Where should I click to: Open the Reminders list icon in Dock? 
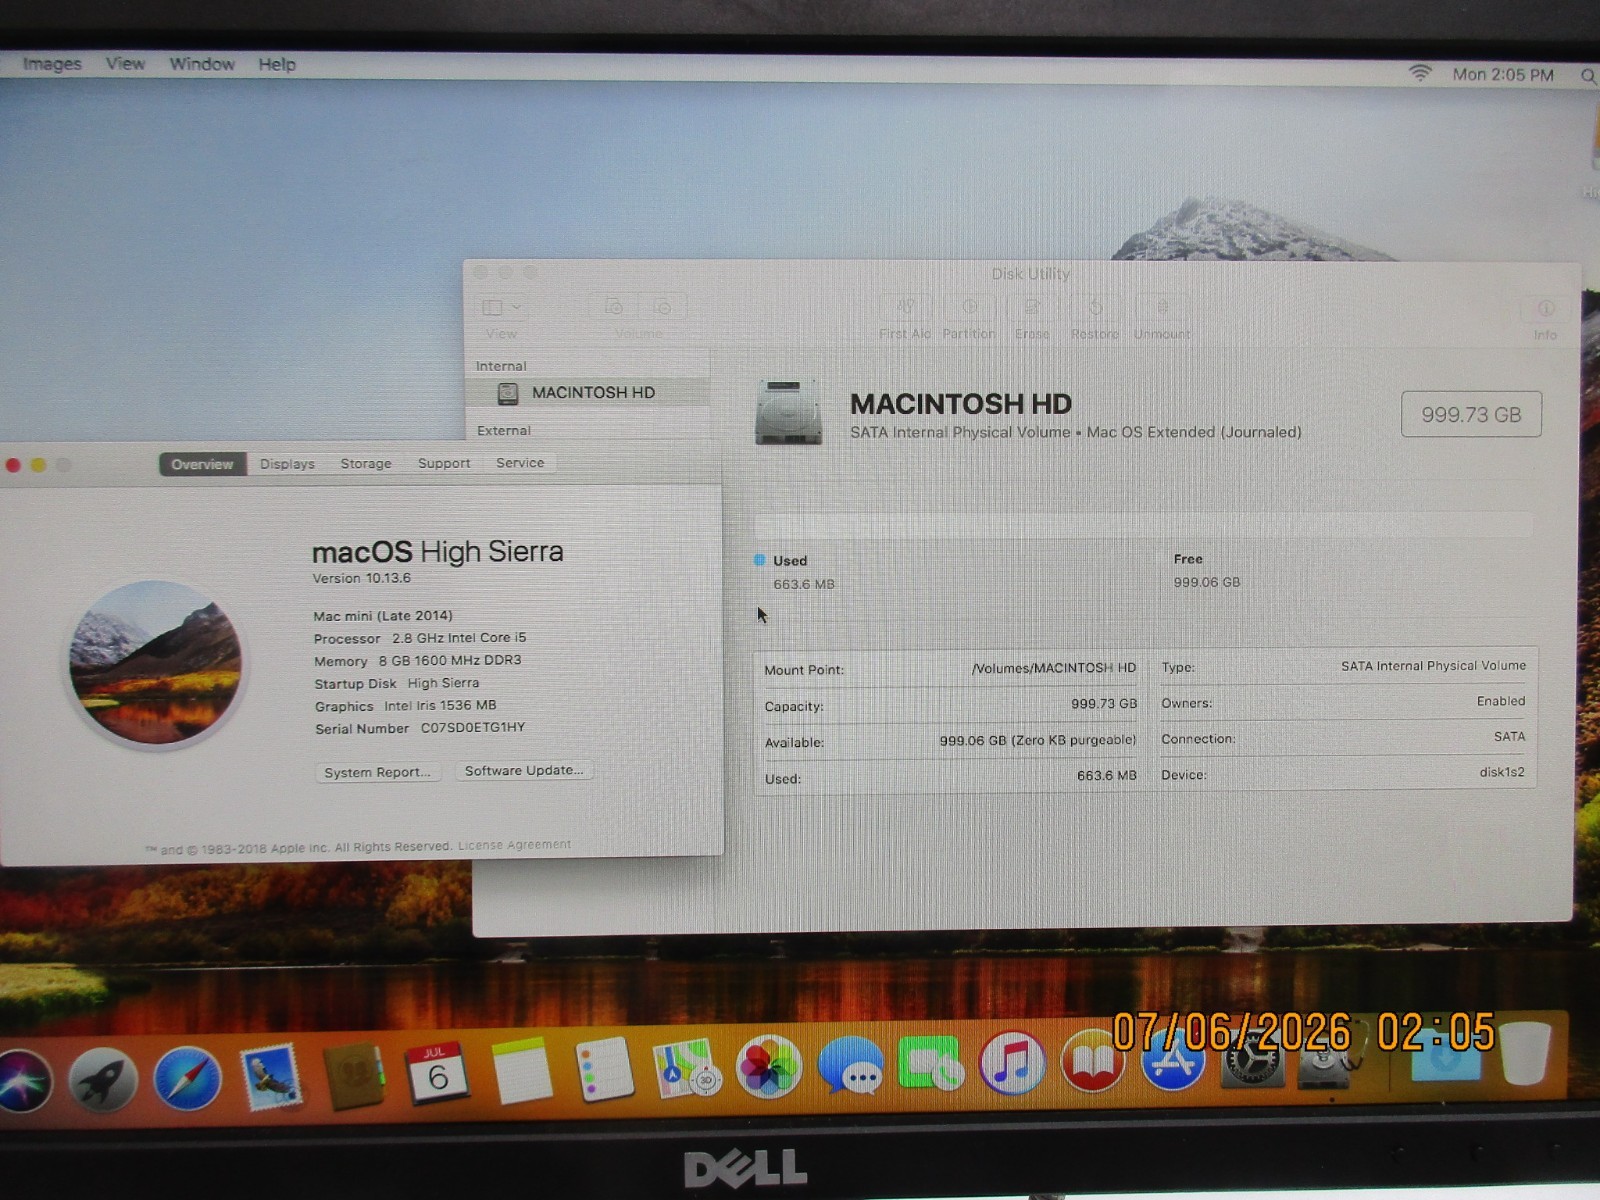[603, 1069]
